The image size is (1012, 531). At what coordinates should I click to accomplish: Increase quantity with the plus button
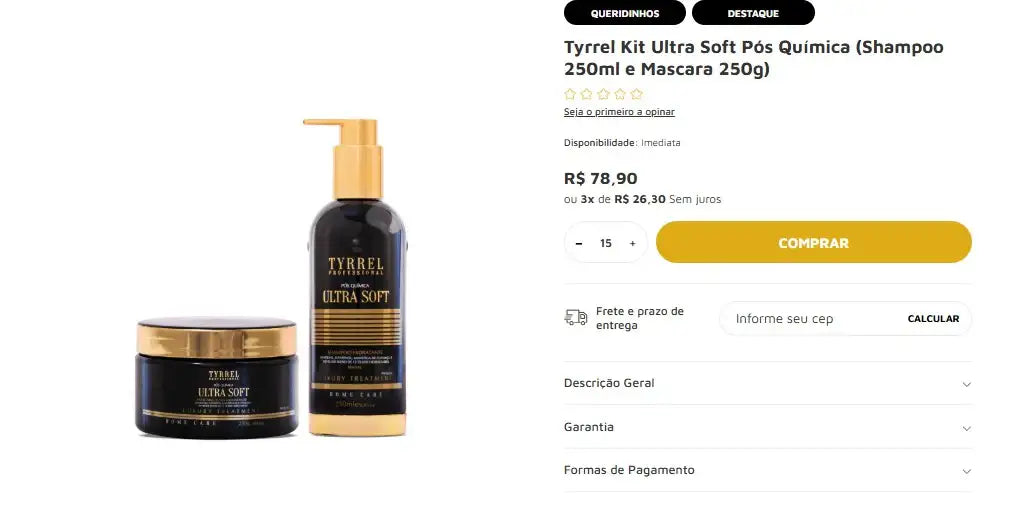pos(632,243)
